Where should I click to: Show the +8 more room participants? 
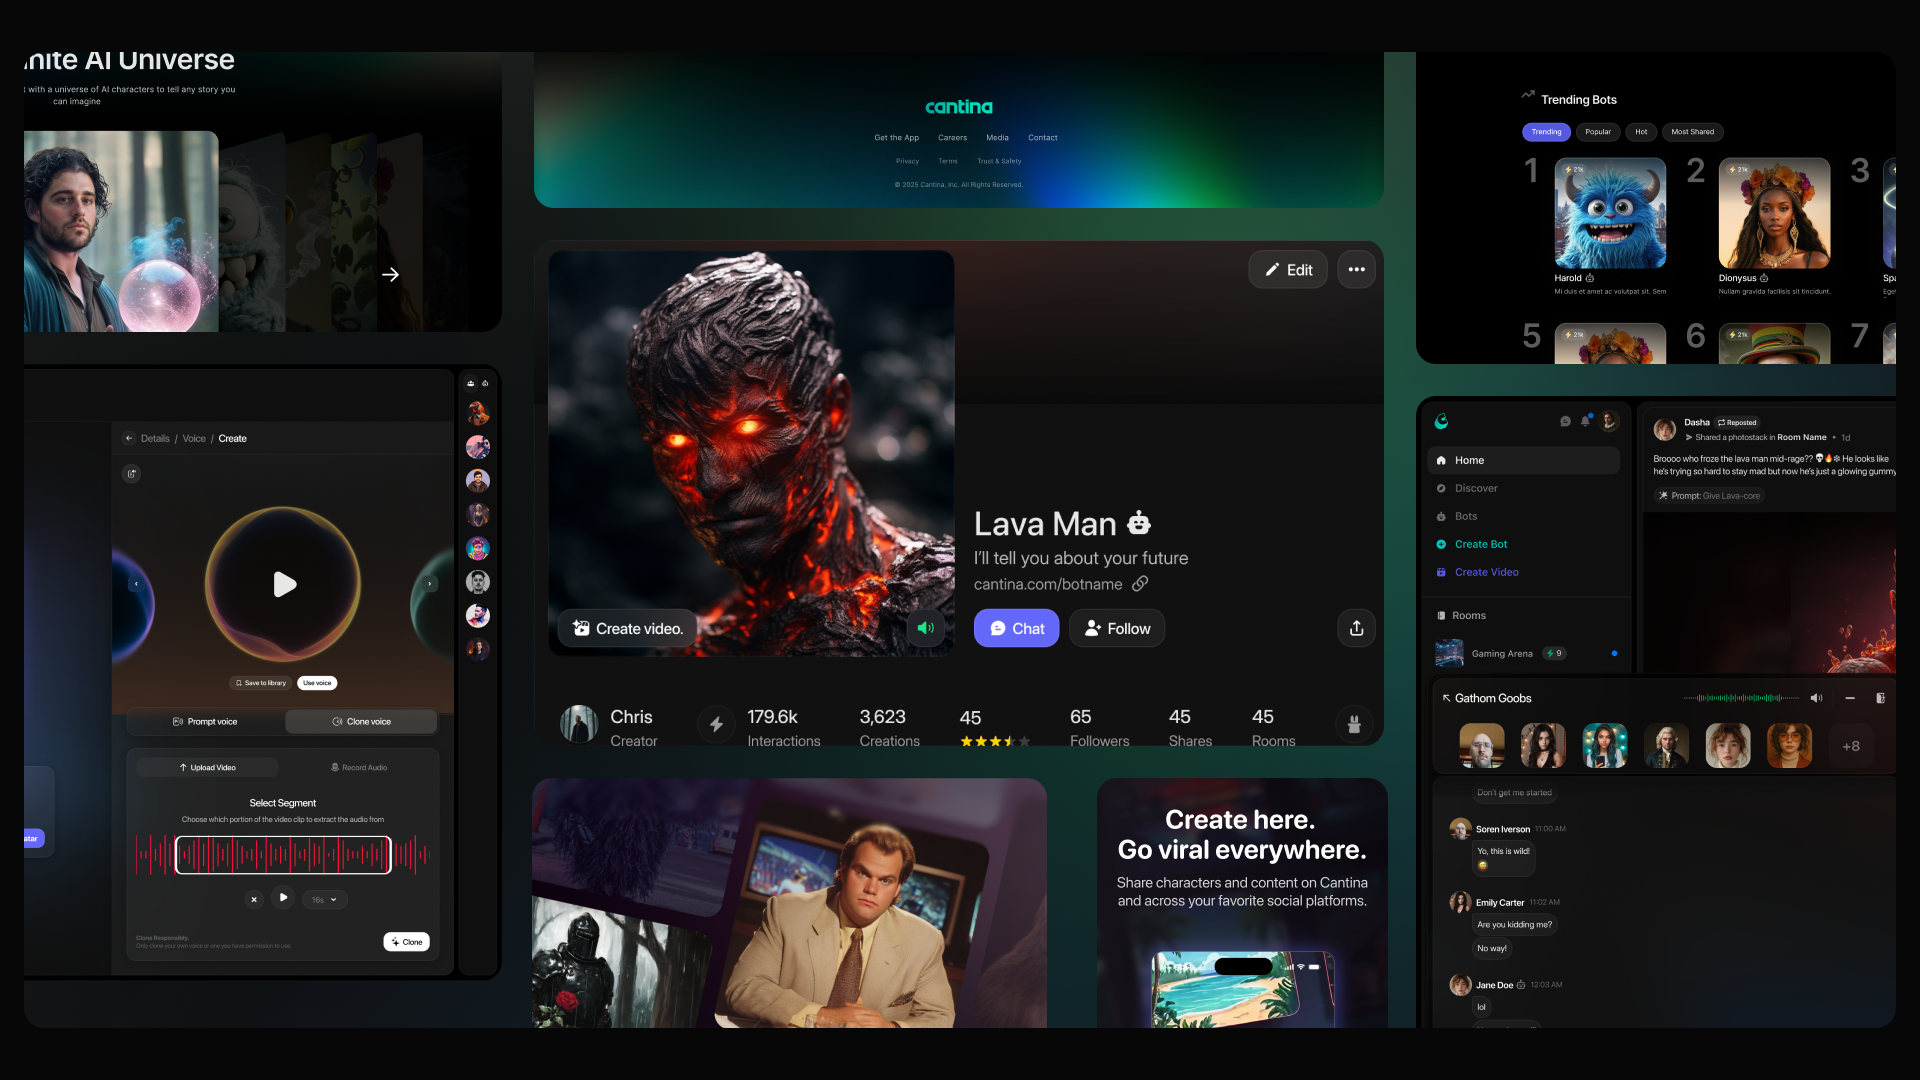(1851, 746)
